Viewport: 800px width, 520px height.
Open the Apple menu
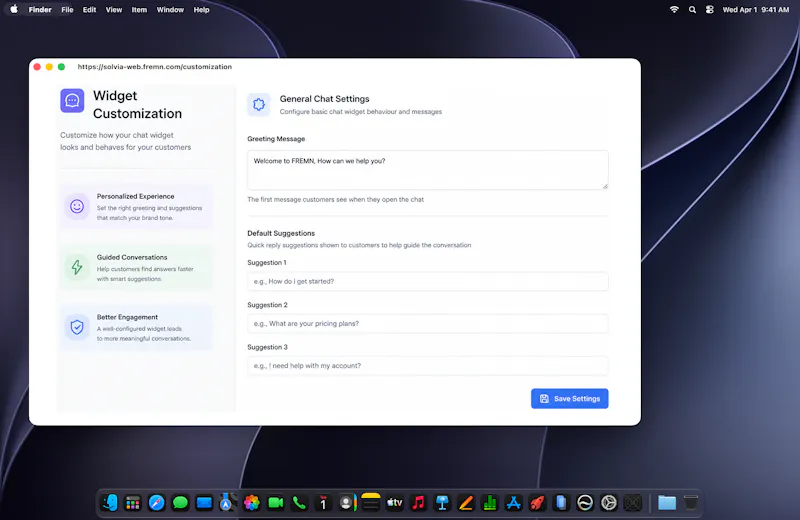[x=14, y=9]
